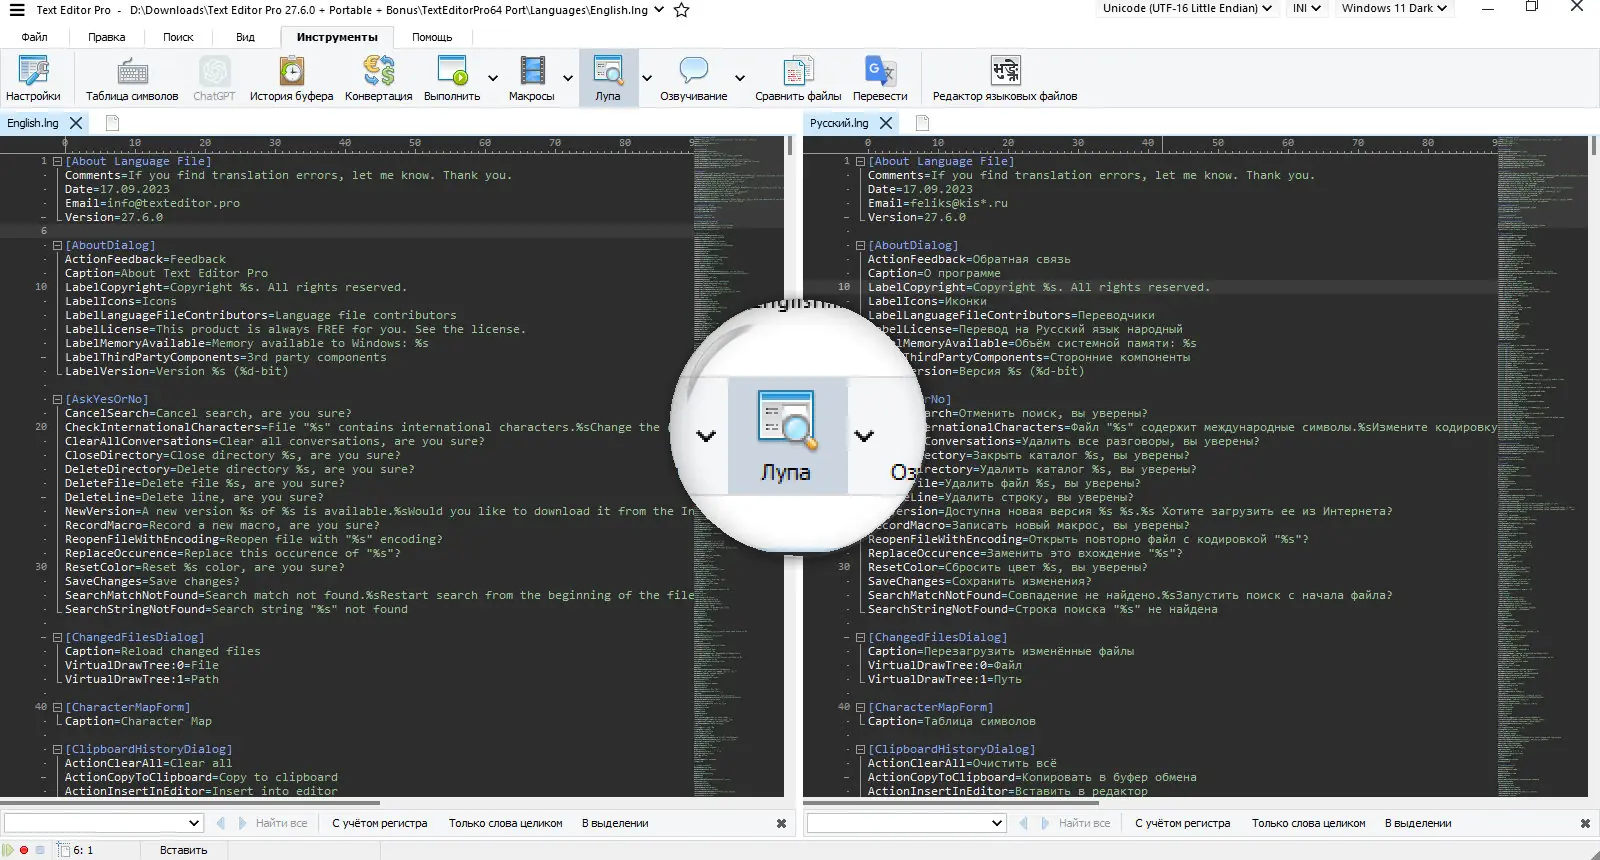Switch to the Русский.lng document tab
Viewport: 1600px width, 860px height.
tap(839, 123)
